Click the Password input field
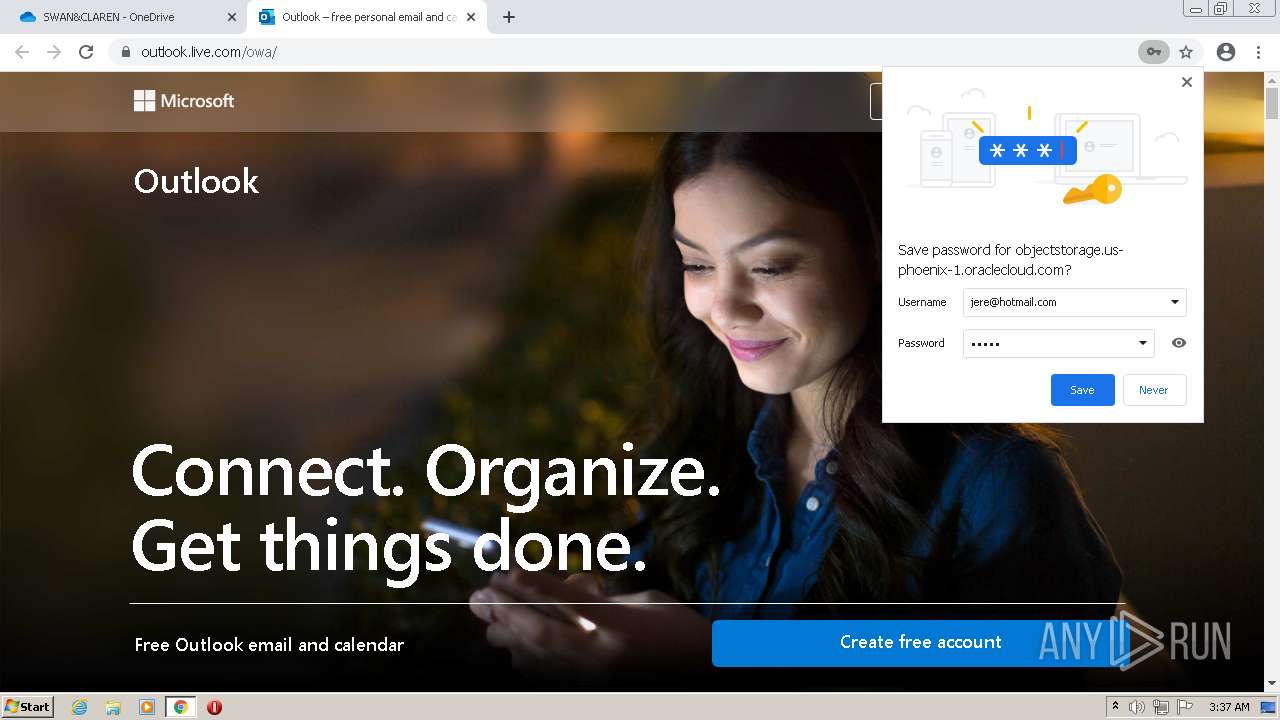The width and height of the screenshot is (1280, 720). point(1059,343)
